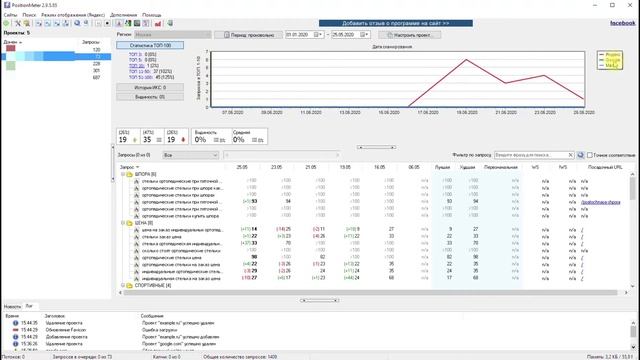Click the yellow folder icon for group ШПОРА

click(129, 174)
